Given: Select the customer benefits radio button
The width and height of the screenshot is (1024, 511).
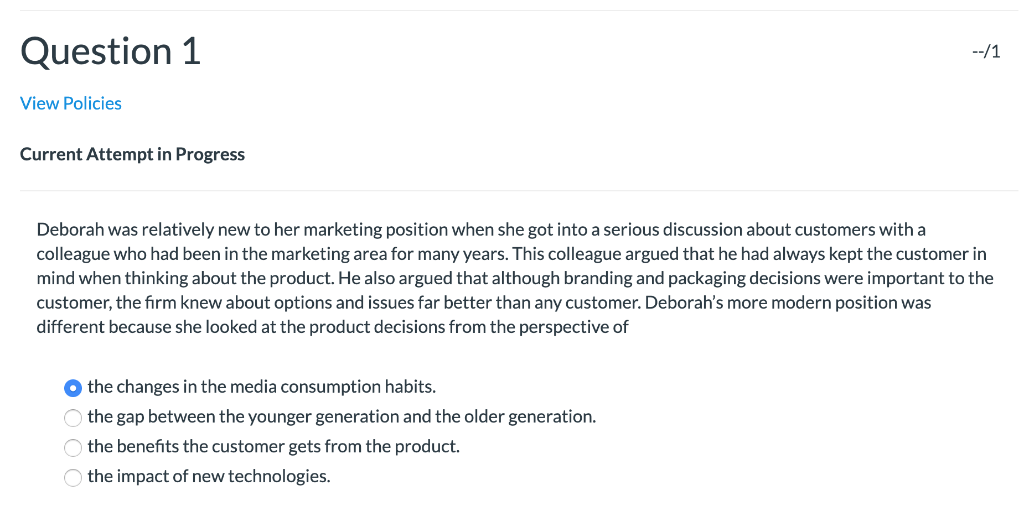Looking at the screenshot, I should click(x=73, y=448).
